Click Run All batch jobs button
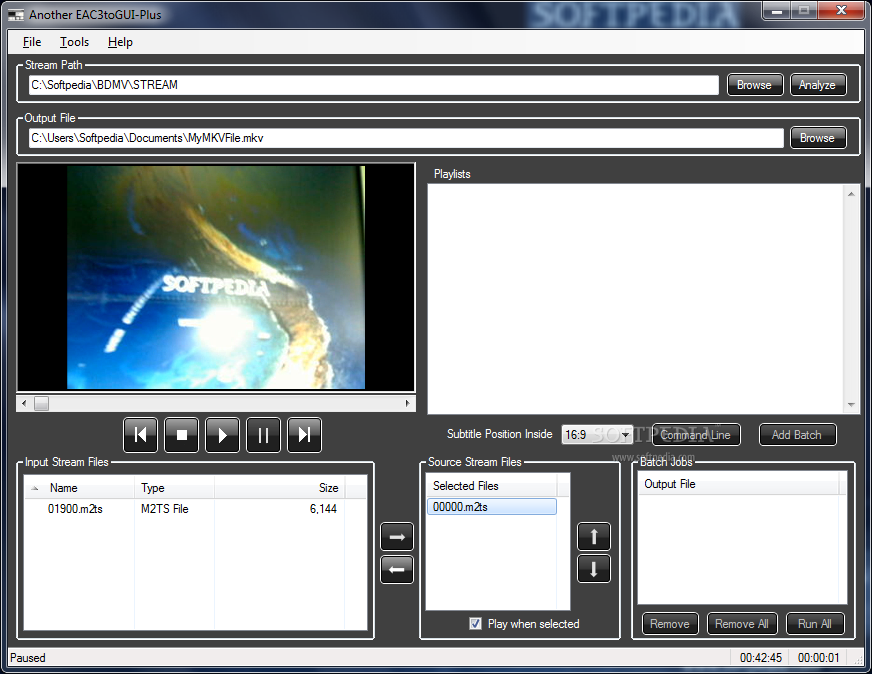 [x=815, y=624]
